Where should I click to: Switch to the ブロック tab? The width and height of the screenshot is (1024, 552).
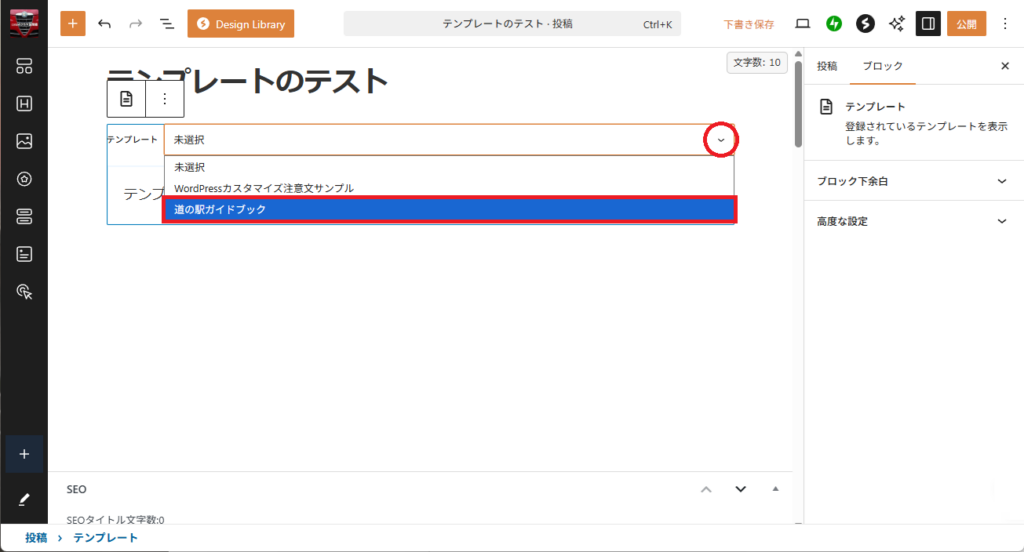pyautogui.click(x=882, y=66)
